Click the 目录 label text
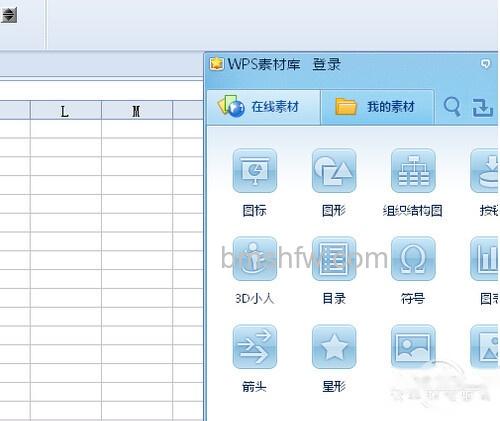 [x=334, y=298]
